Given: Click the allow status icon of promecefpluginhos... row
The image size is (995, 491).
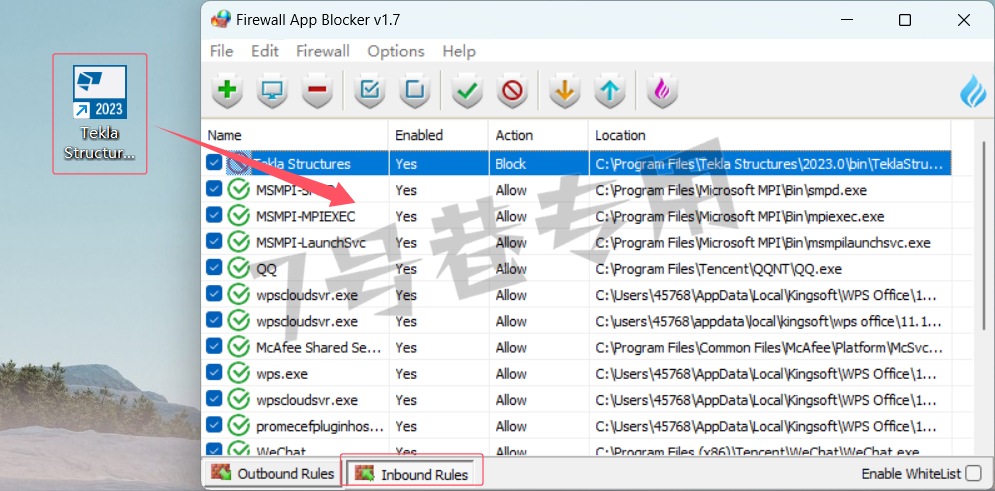Looking at the screenshot, I should click(x=239, y=426).
